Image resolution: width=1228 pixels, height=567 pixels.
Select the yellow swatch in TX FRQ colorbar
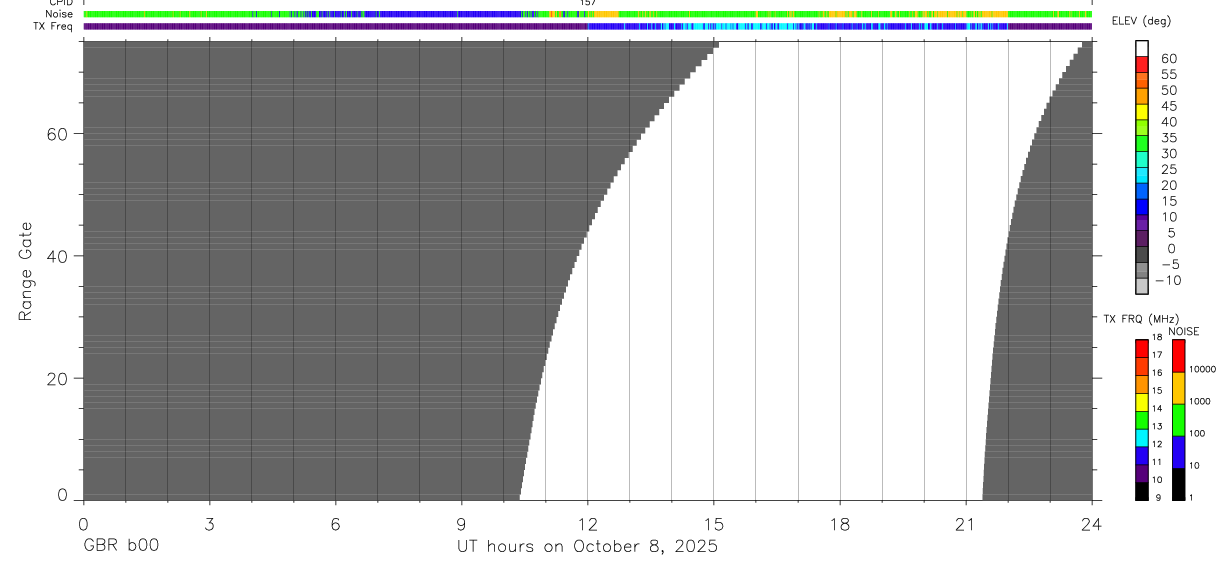pyautogui.click(x=1142, y=402)
